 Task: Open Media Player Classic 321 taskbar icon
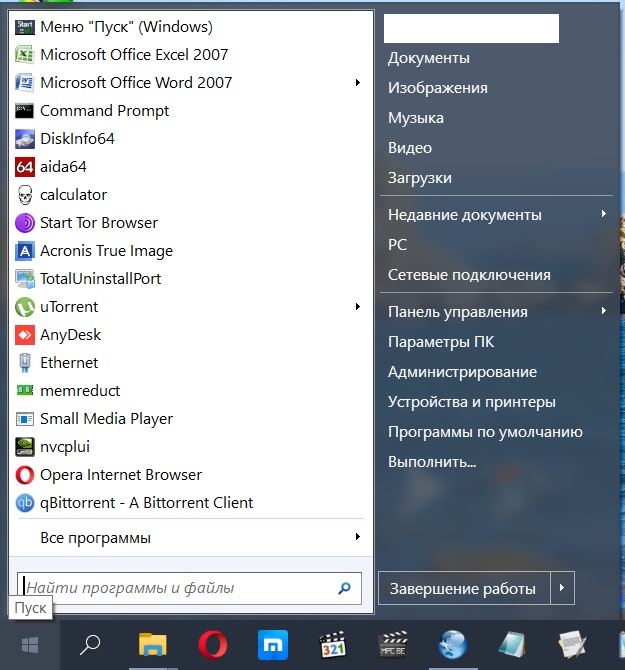tap(333, 645)
